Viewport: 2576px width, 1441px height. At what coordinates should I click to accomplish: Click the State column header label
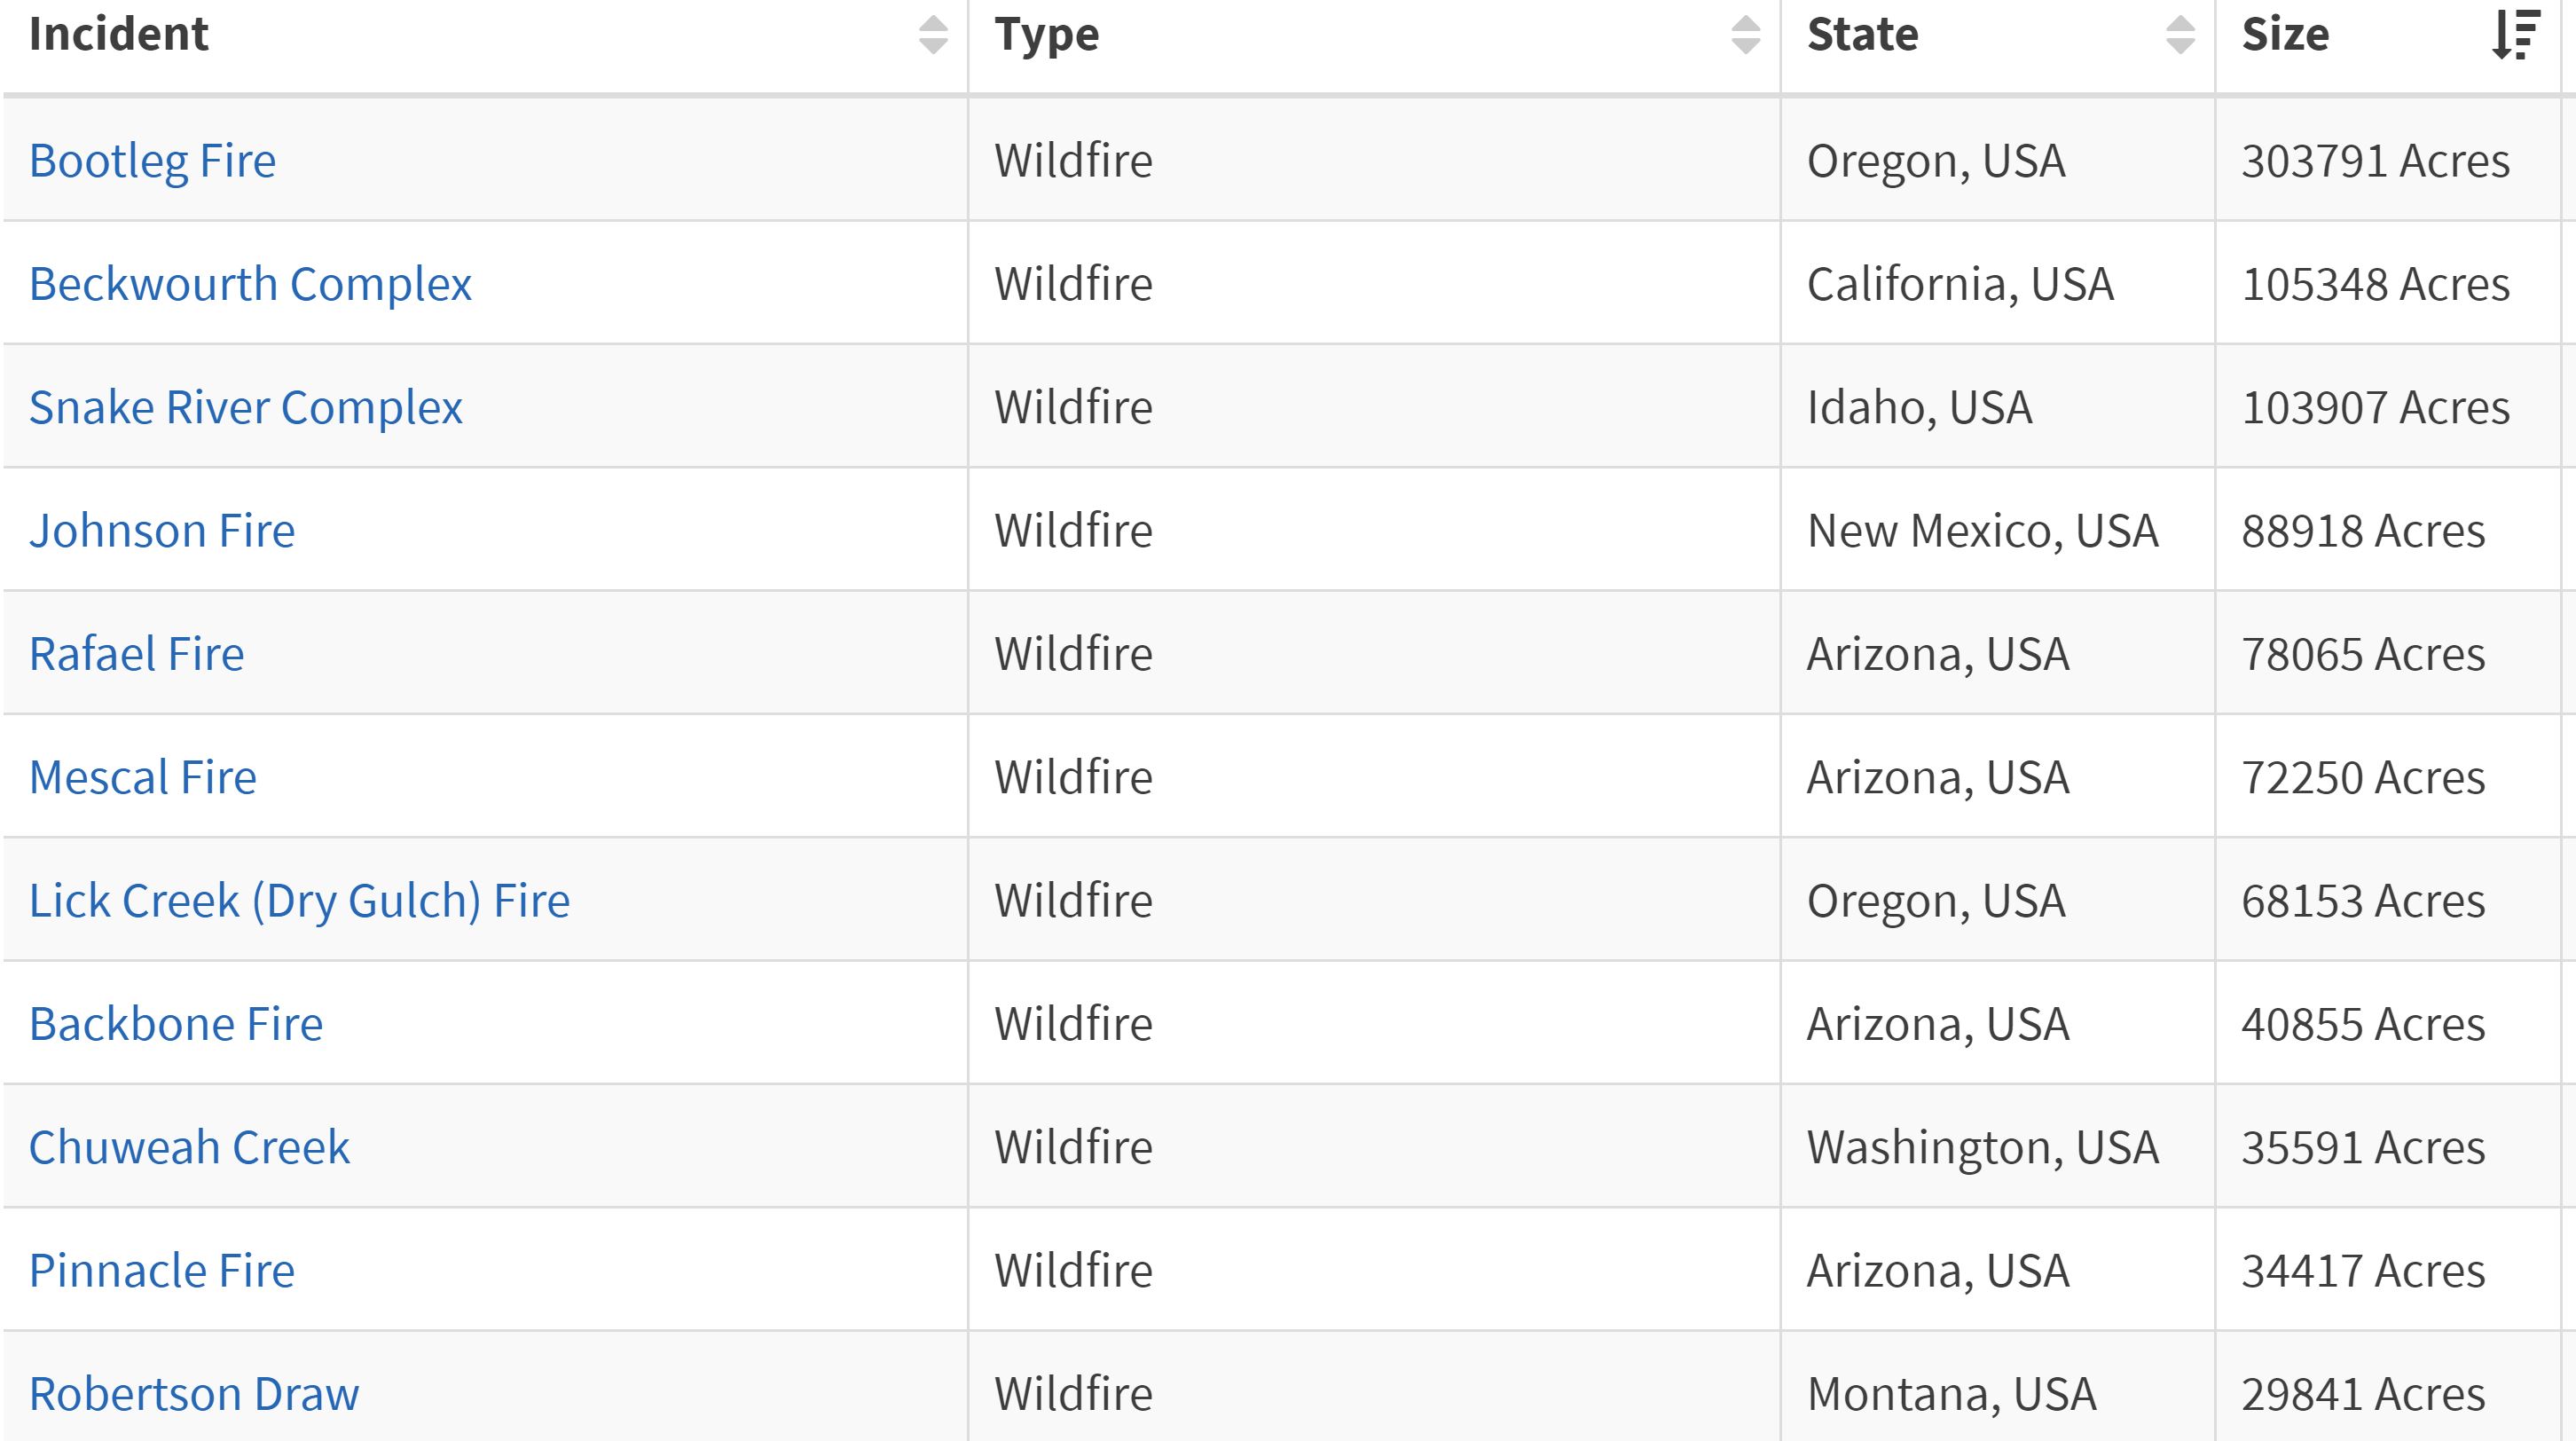click(1863, 35)
